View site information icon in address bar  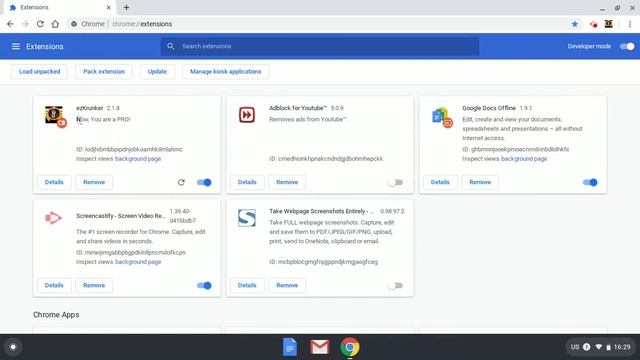(x=74, y=24)
